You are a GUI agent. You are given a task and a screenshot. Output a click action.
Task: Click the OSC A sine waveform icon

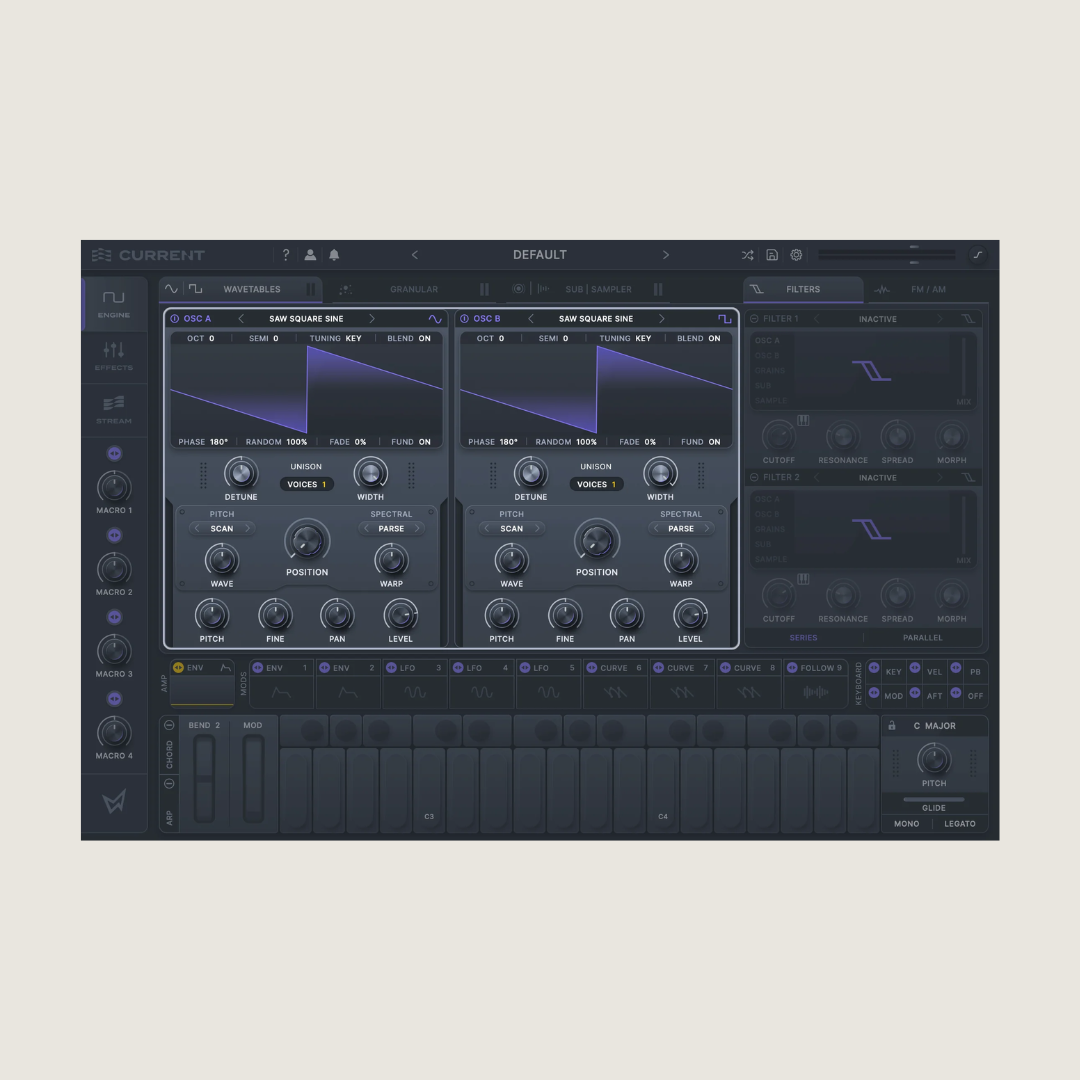coord(435,319)
